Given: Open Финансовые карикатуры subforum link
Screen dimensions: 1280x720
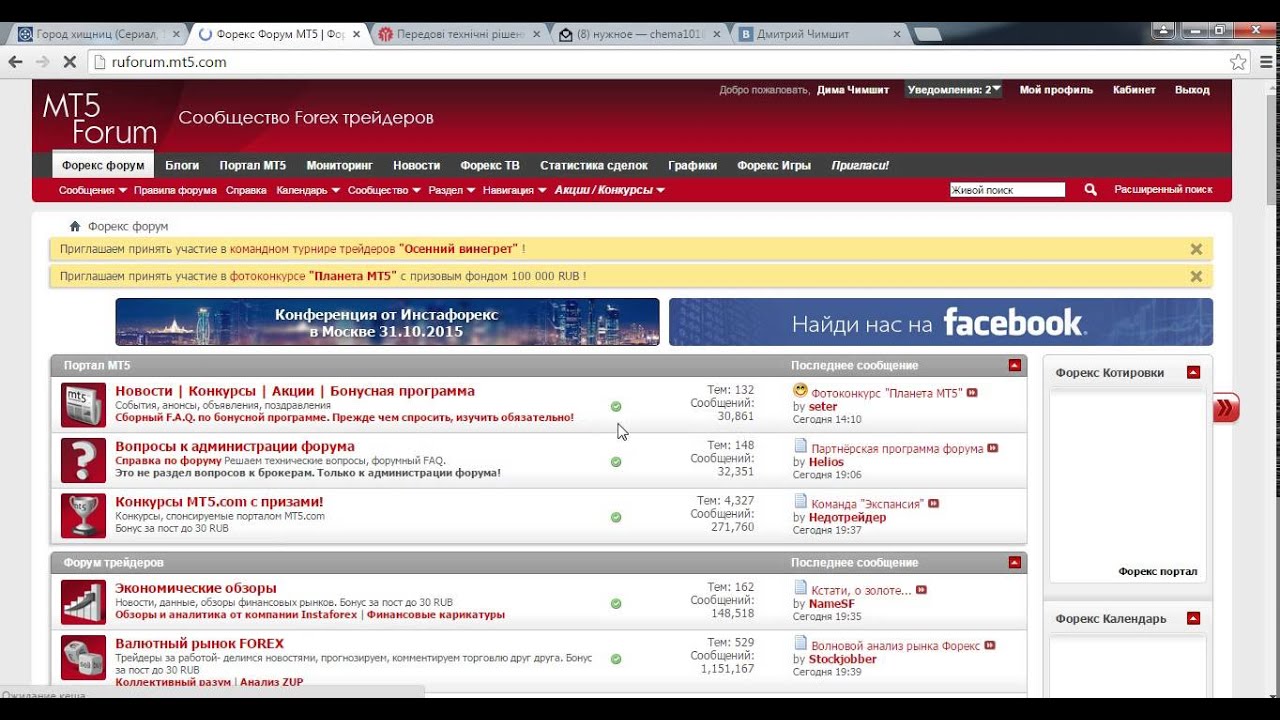Looking at the screenshot, I should point(436,614).
